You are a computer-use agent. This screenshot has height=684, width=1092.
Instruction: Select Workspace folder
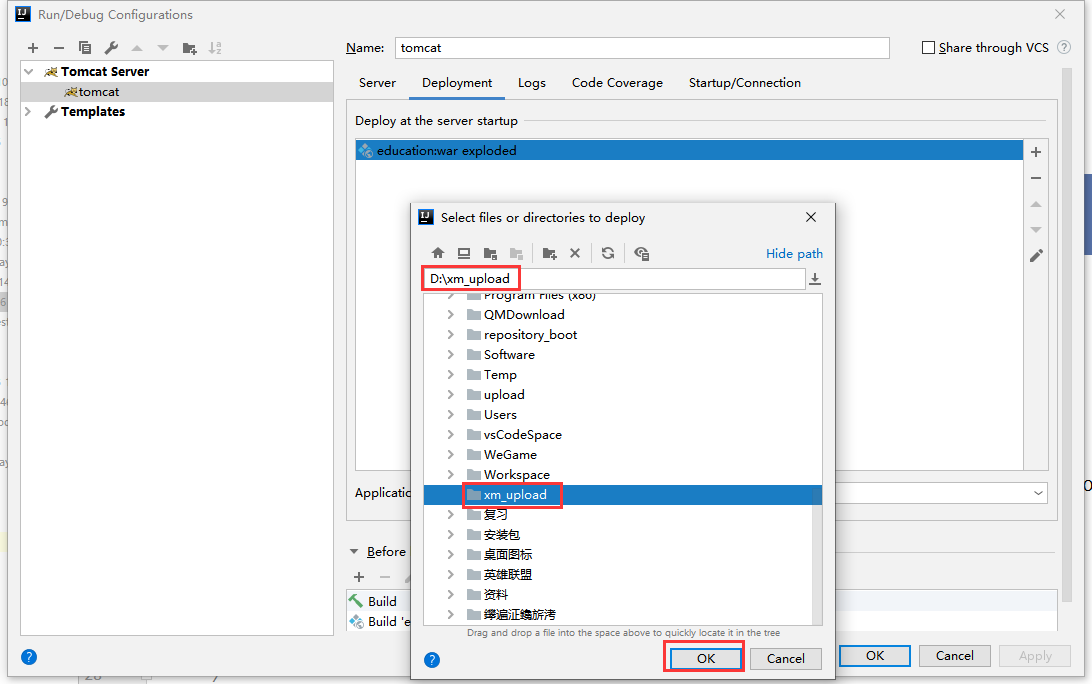[516, 474]
